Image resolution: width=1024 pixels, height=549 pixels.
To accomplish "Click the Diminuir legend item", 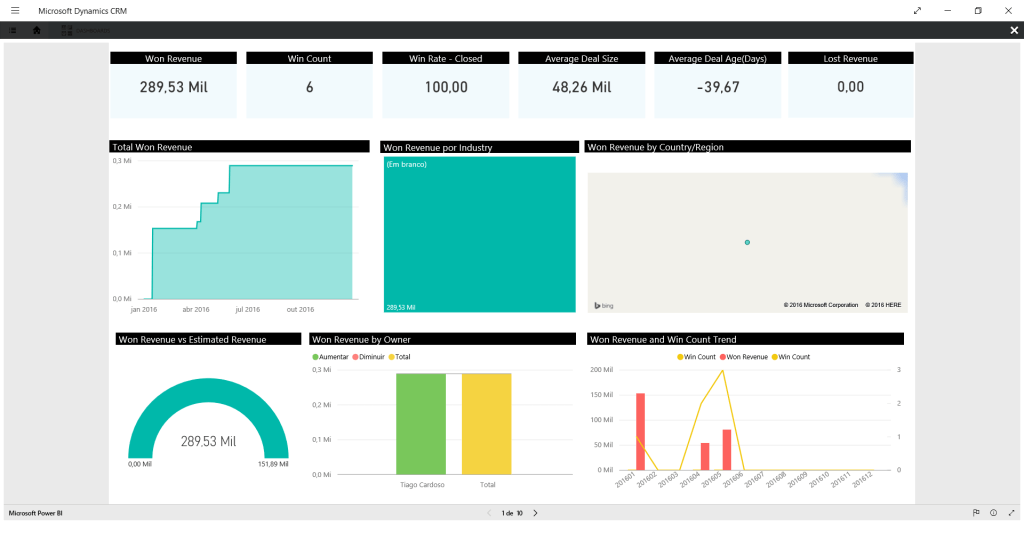I will [368, 357].
